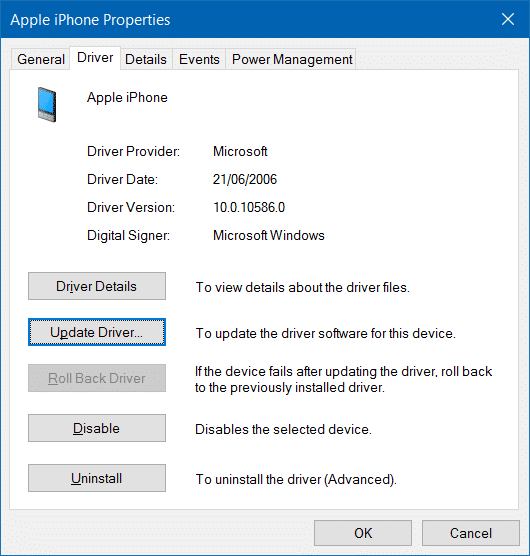Click the "Digital Signer:" label
The height and width of the screenshot is (556, 530).
128,236
